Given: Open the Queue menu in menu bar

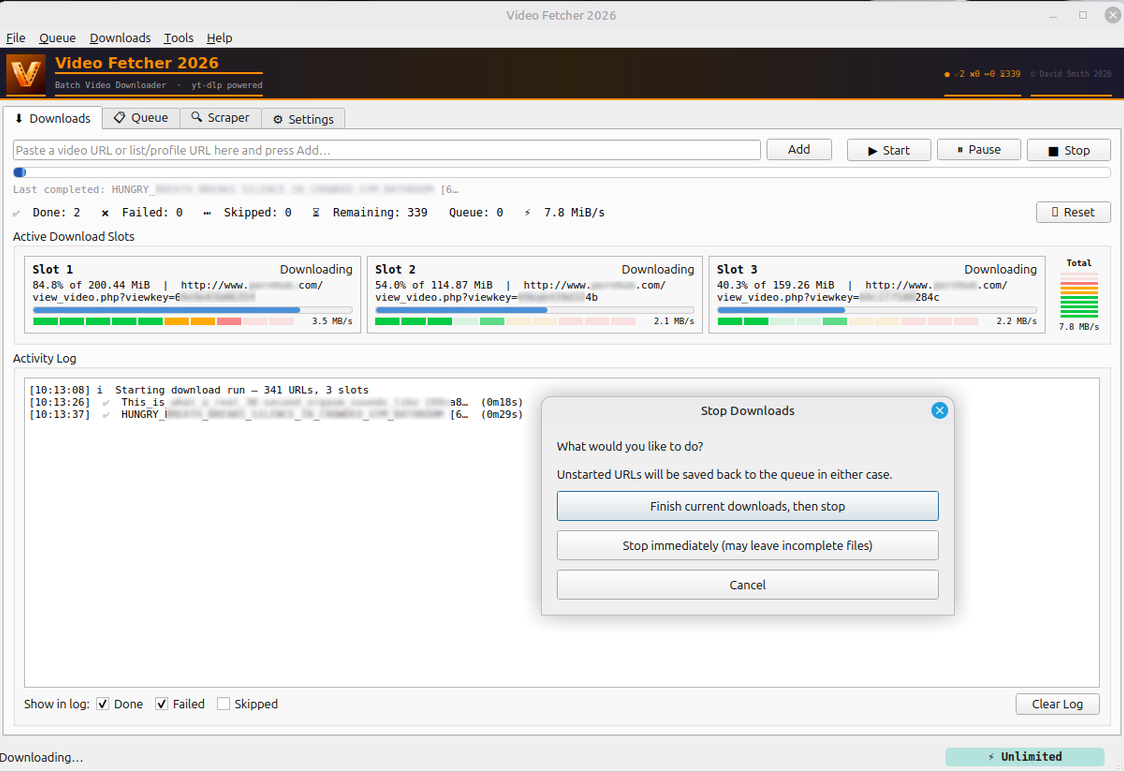Looking at the screenshot, I should point(57,38).
